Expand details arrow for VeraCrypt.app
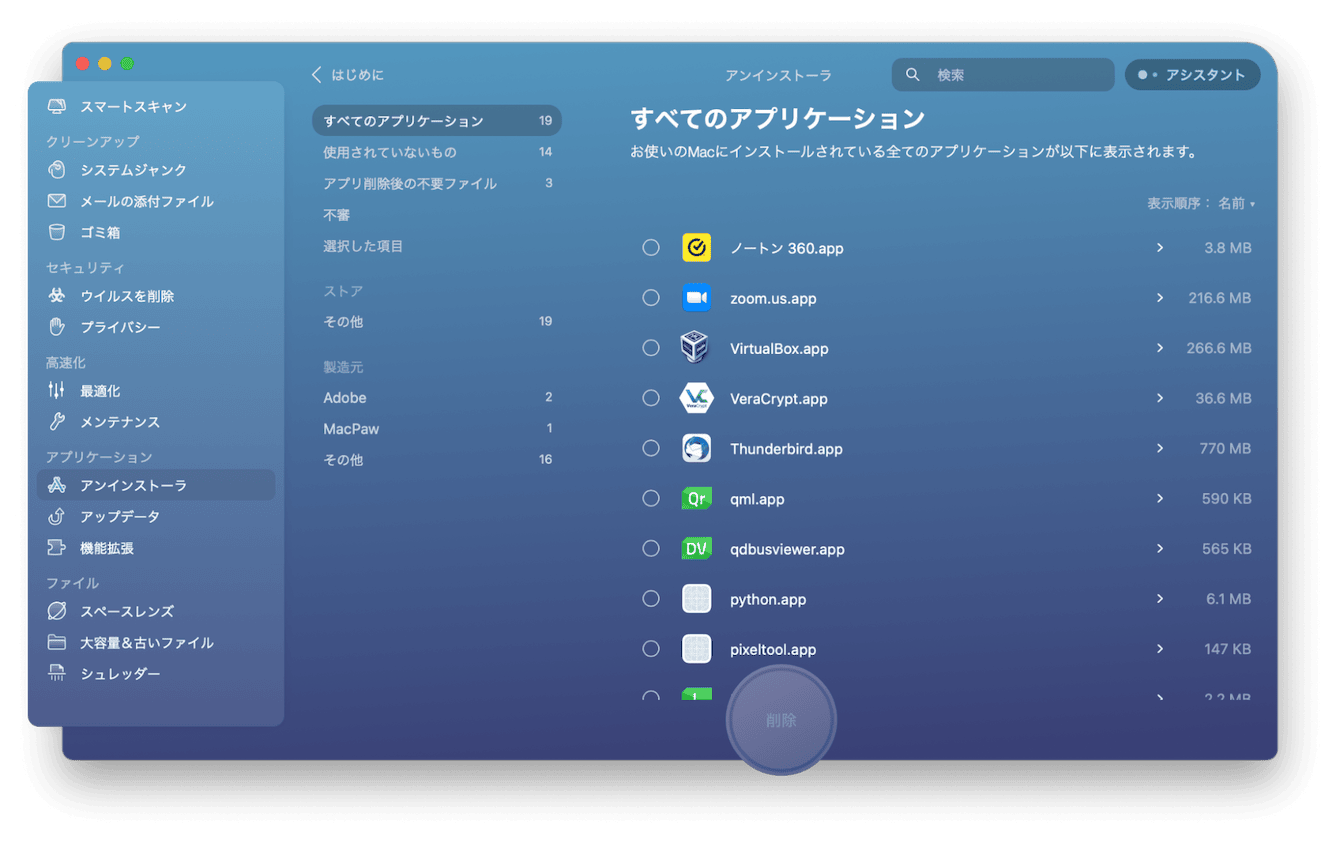Image resolution: width=1340 pixels, height=843 pixels. (x=1160, y=398)
